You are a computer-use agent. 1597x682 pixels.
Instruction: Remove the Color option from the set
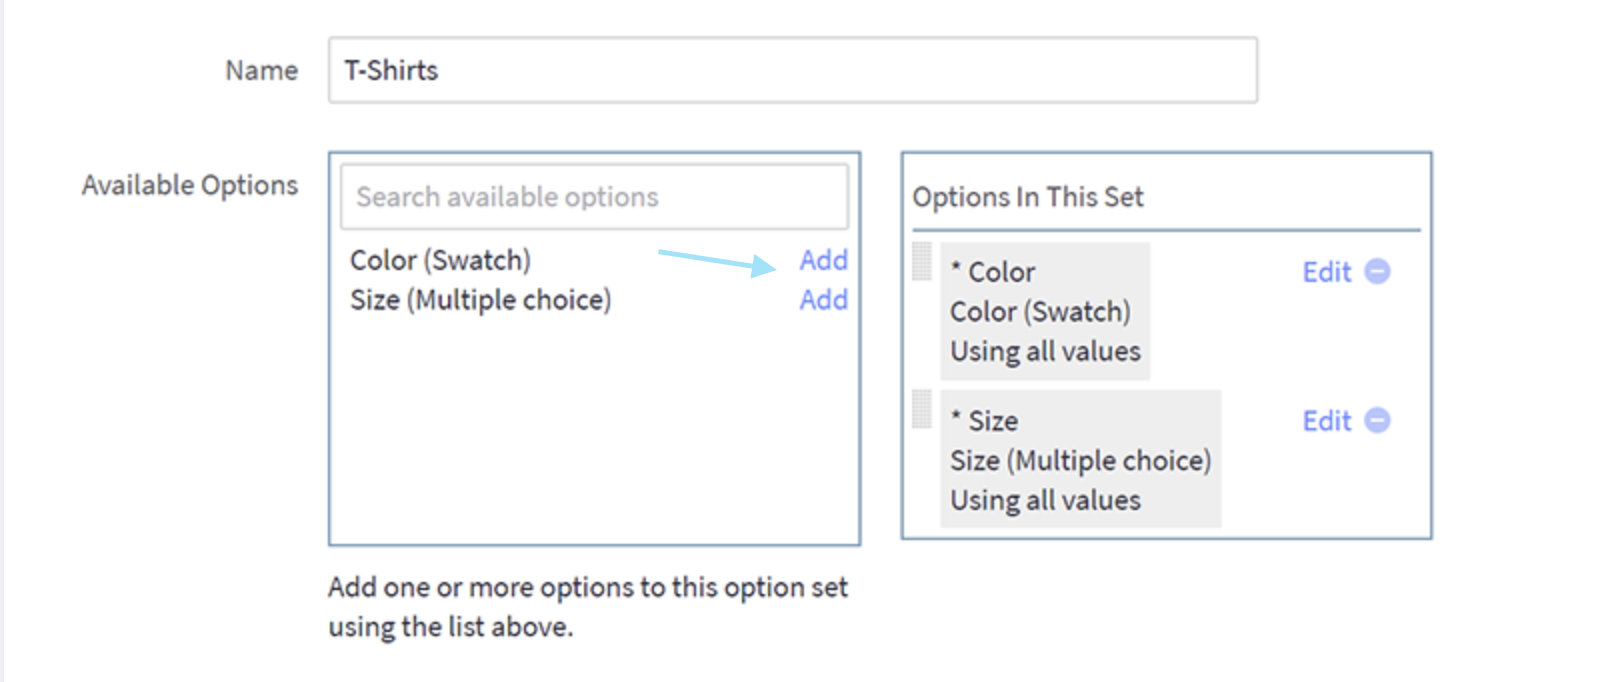pyautogui.click(x=1377, y=272)
